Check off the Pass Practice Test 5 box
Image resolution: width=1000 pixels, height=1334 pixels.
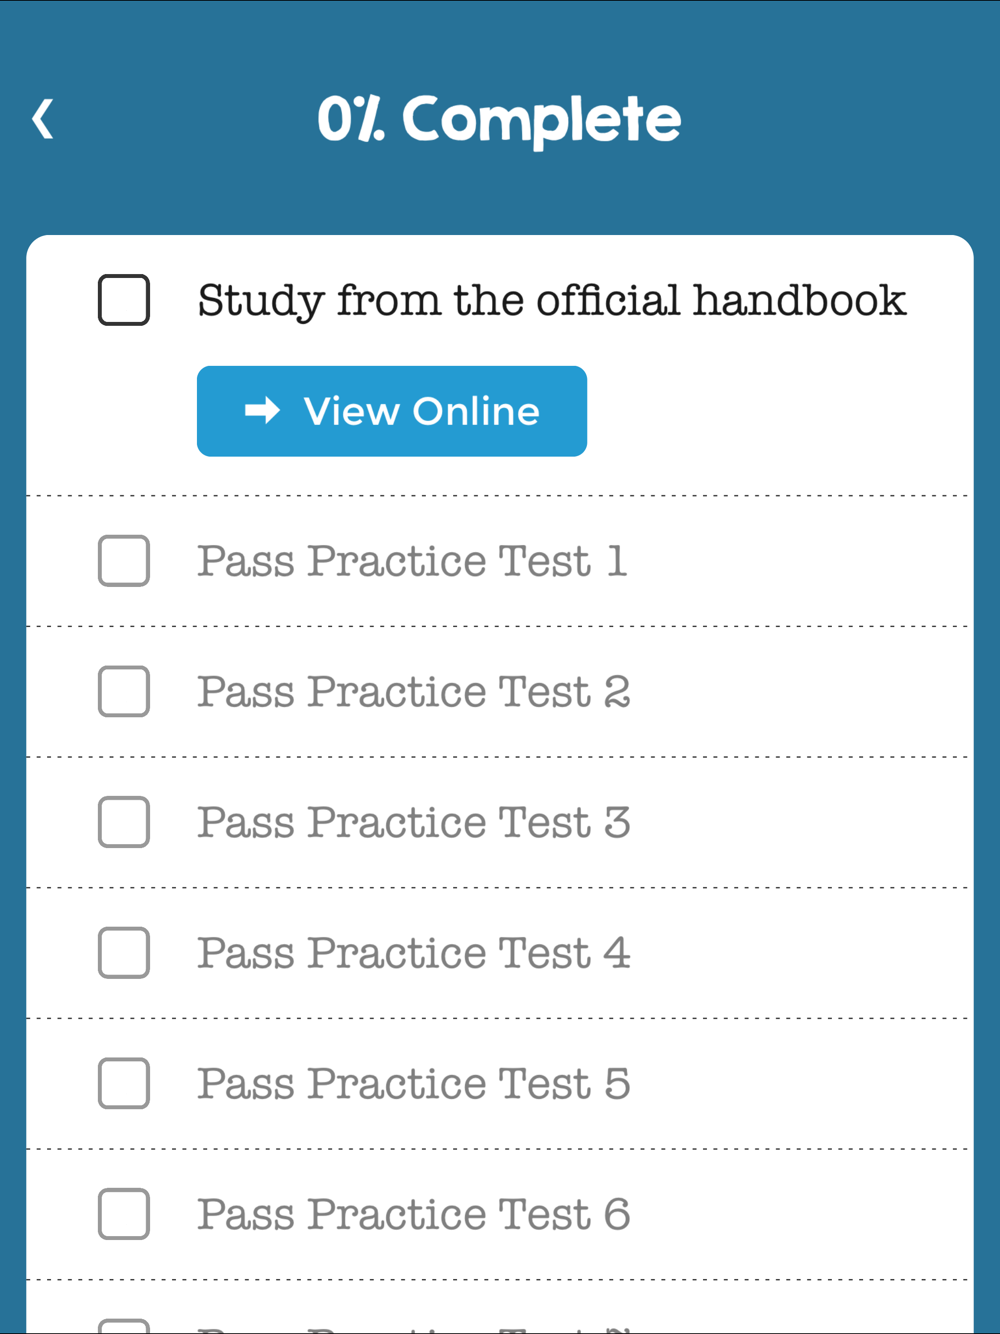click(124, 1084)
